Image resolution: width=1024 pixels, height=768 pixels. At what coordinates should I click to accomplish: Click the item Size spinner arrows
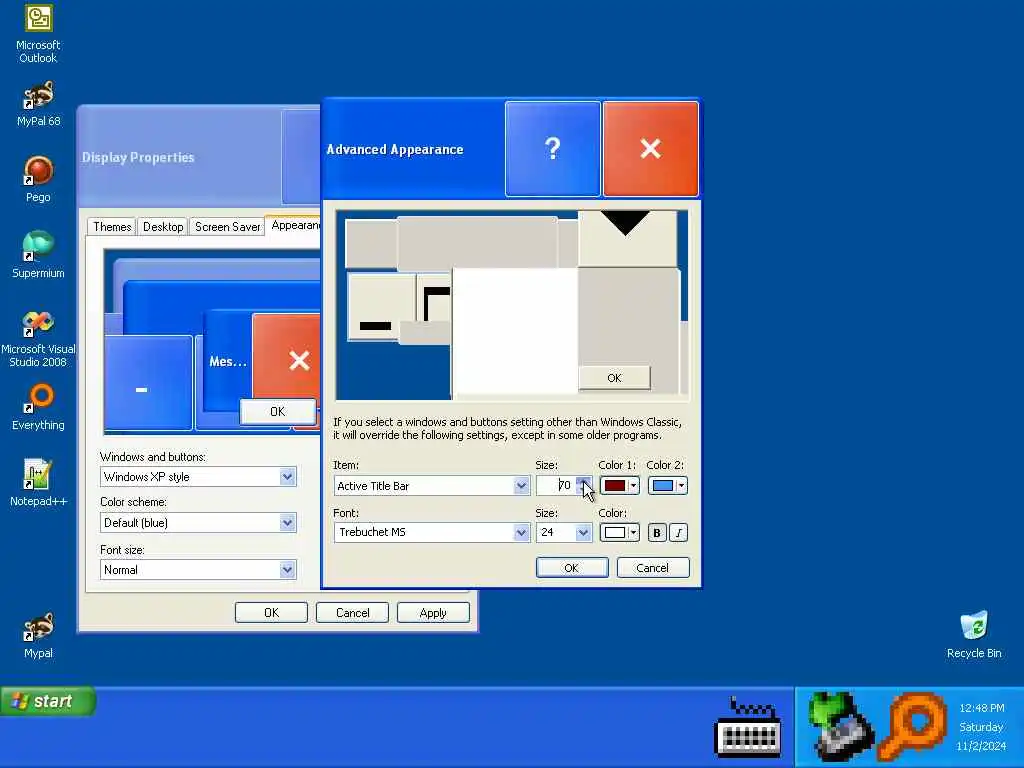point(584,486)
